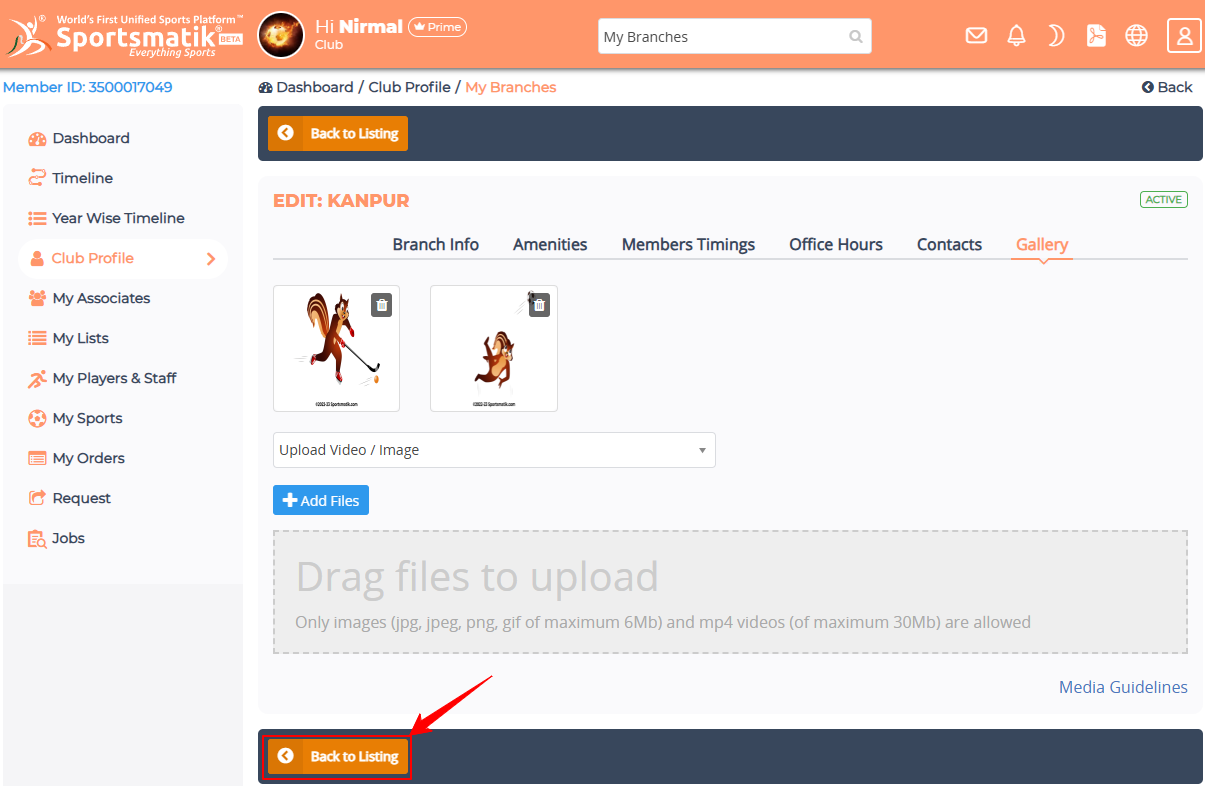Click the search magnifier icon
This screenshot has width=1205, height=786.
[x=856, y=37]
